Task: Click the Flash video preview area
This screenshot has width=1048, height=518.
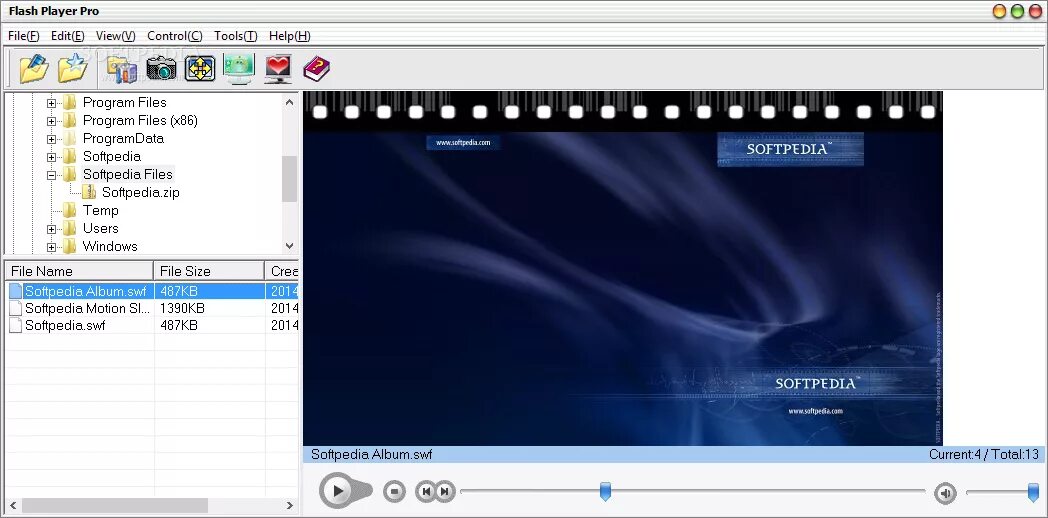Action: (x=623, y=268)
